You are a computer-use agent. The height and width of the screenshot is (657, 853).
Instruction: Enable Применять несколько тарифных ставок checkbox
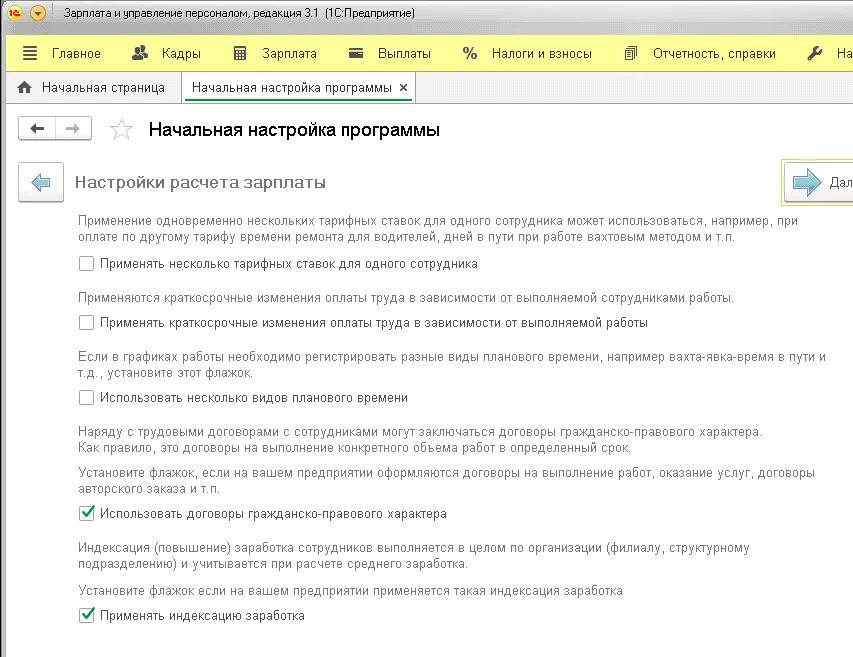point(86,264)
